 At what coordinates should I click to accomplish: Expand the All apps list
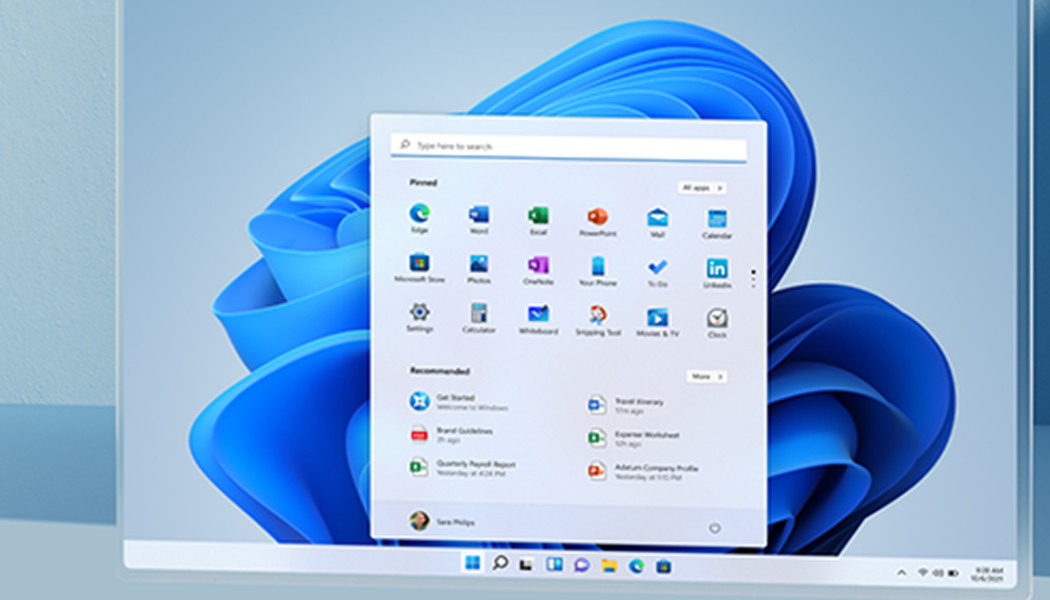[x=701, y=188]
